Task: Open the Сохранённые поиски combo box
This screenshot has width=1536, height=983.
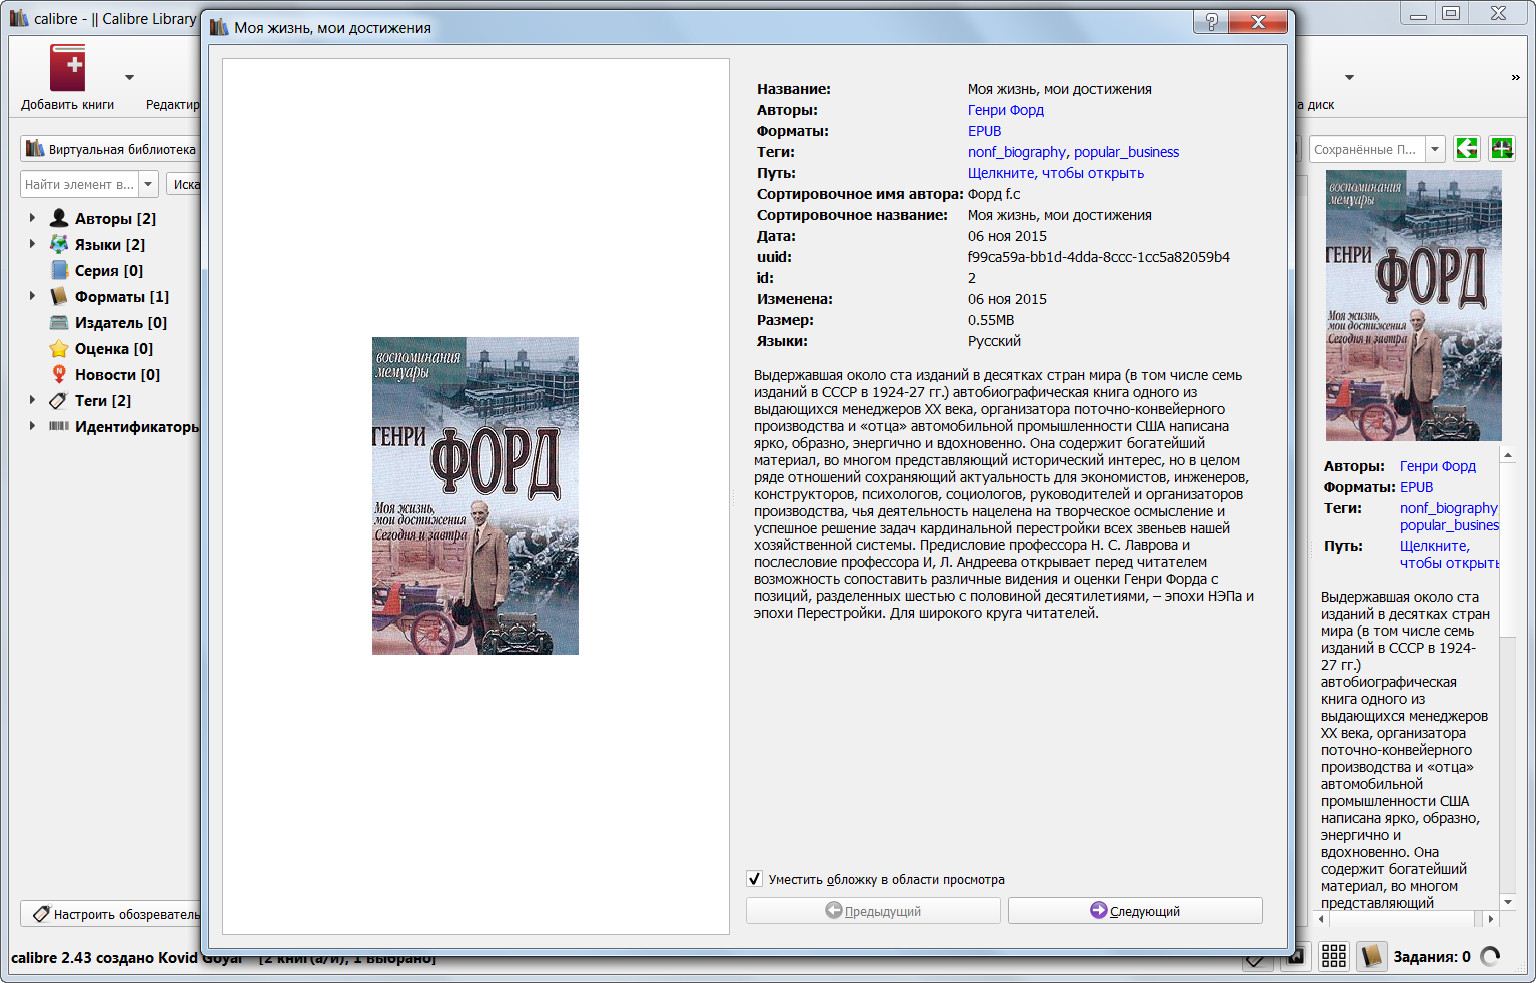Action: coord(1376,149)
